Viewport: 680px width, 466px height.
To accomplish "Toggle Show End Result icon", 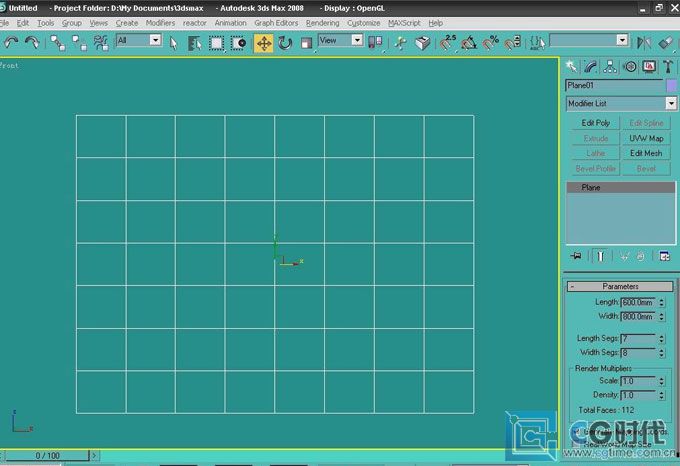I will click(601, 256).
